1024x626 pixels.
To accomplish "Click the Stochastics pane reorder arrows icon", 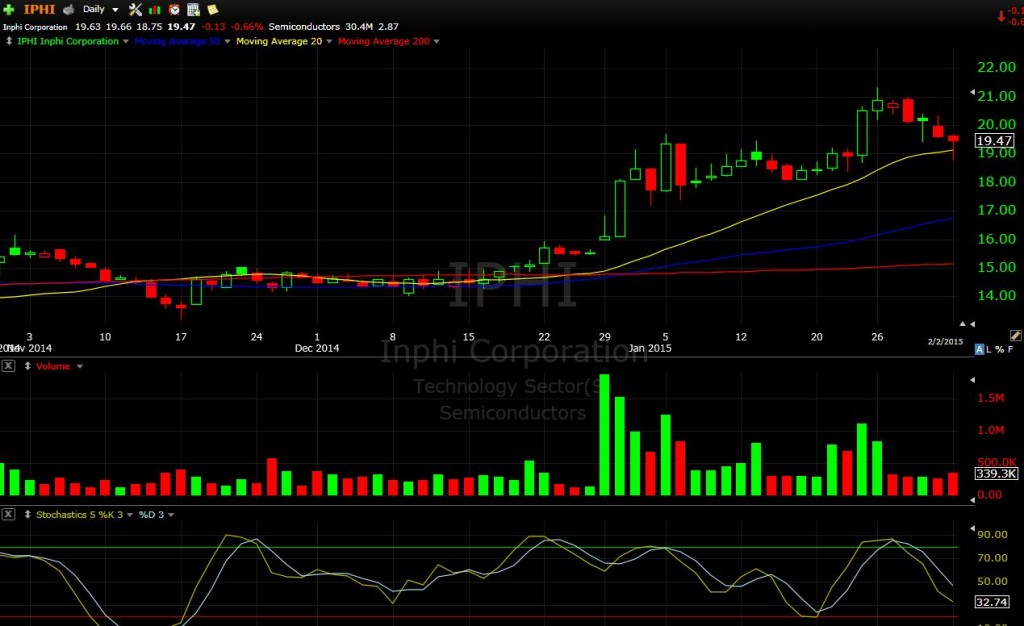I will coord(27,514).
